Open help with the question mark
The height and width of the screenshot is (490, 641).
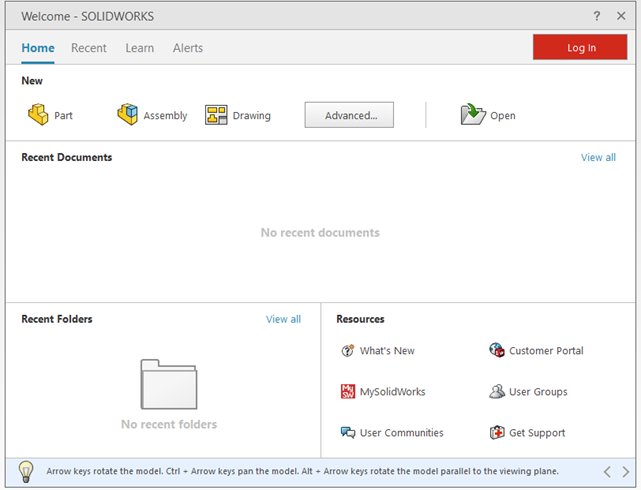click(x=597, y=16)
